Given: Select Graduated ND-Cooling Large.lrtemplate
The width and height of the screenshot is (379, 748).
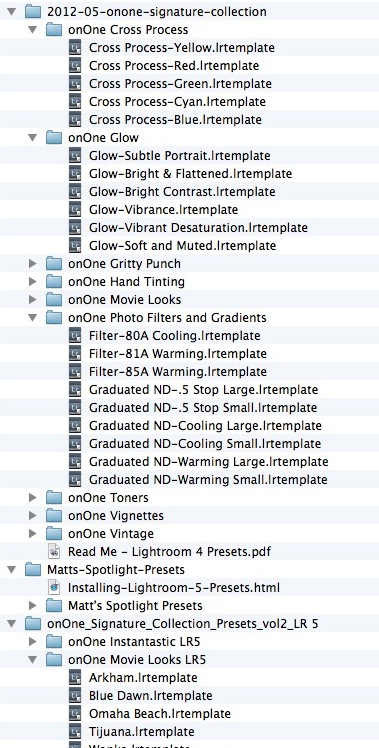Looking at the screenshot, I should tap(205, 426).
